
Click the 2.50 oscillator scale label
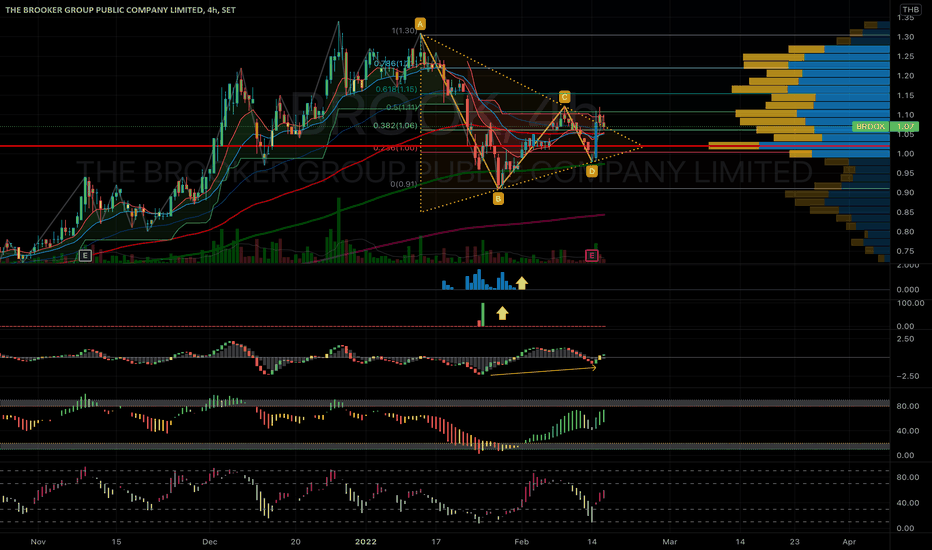pyautogui.click(x=905, y=339)
